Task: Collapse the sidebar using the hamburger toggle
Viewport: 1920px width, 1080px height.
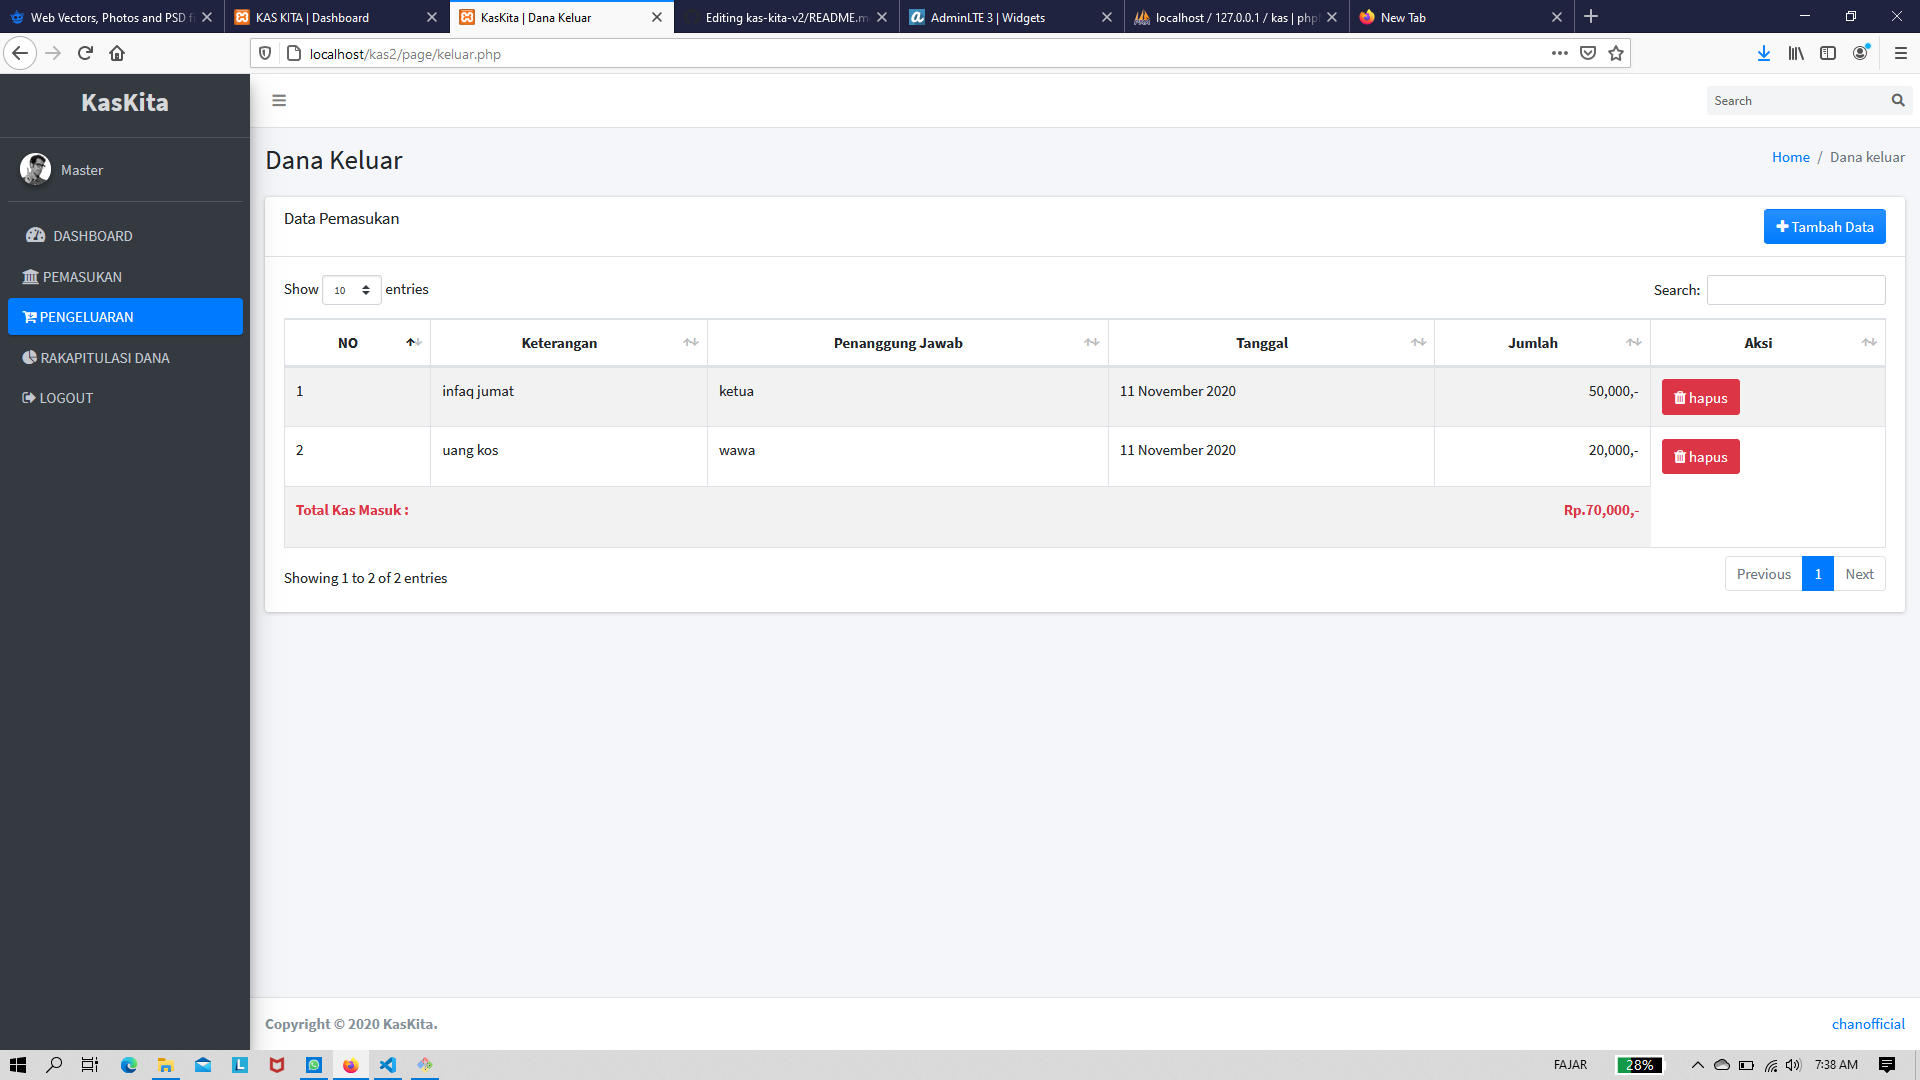Action: [x=279, y=100]
